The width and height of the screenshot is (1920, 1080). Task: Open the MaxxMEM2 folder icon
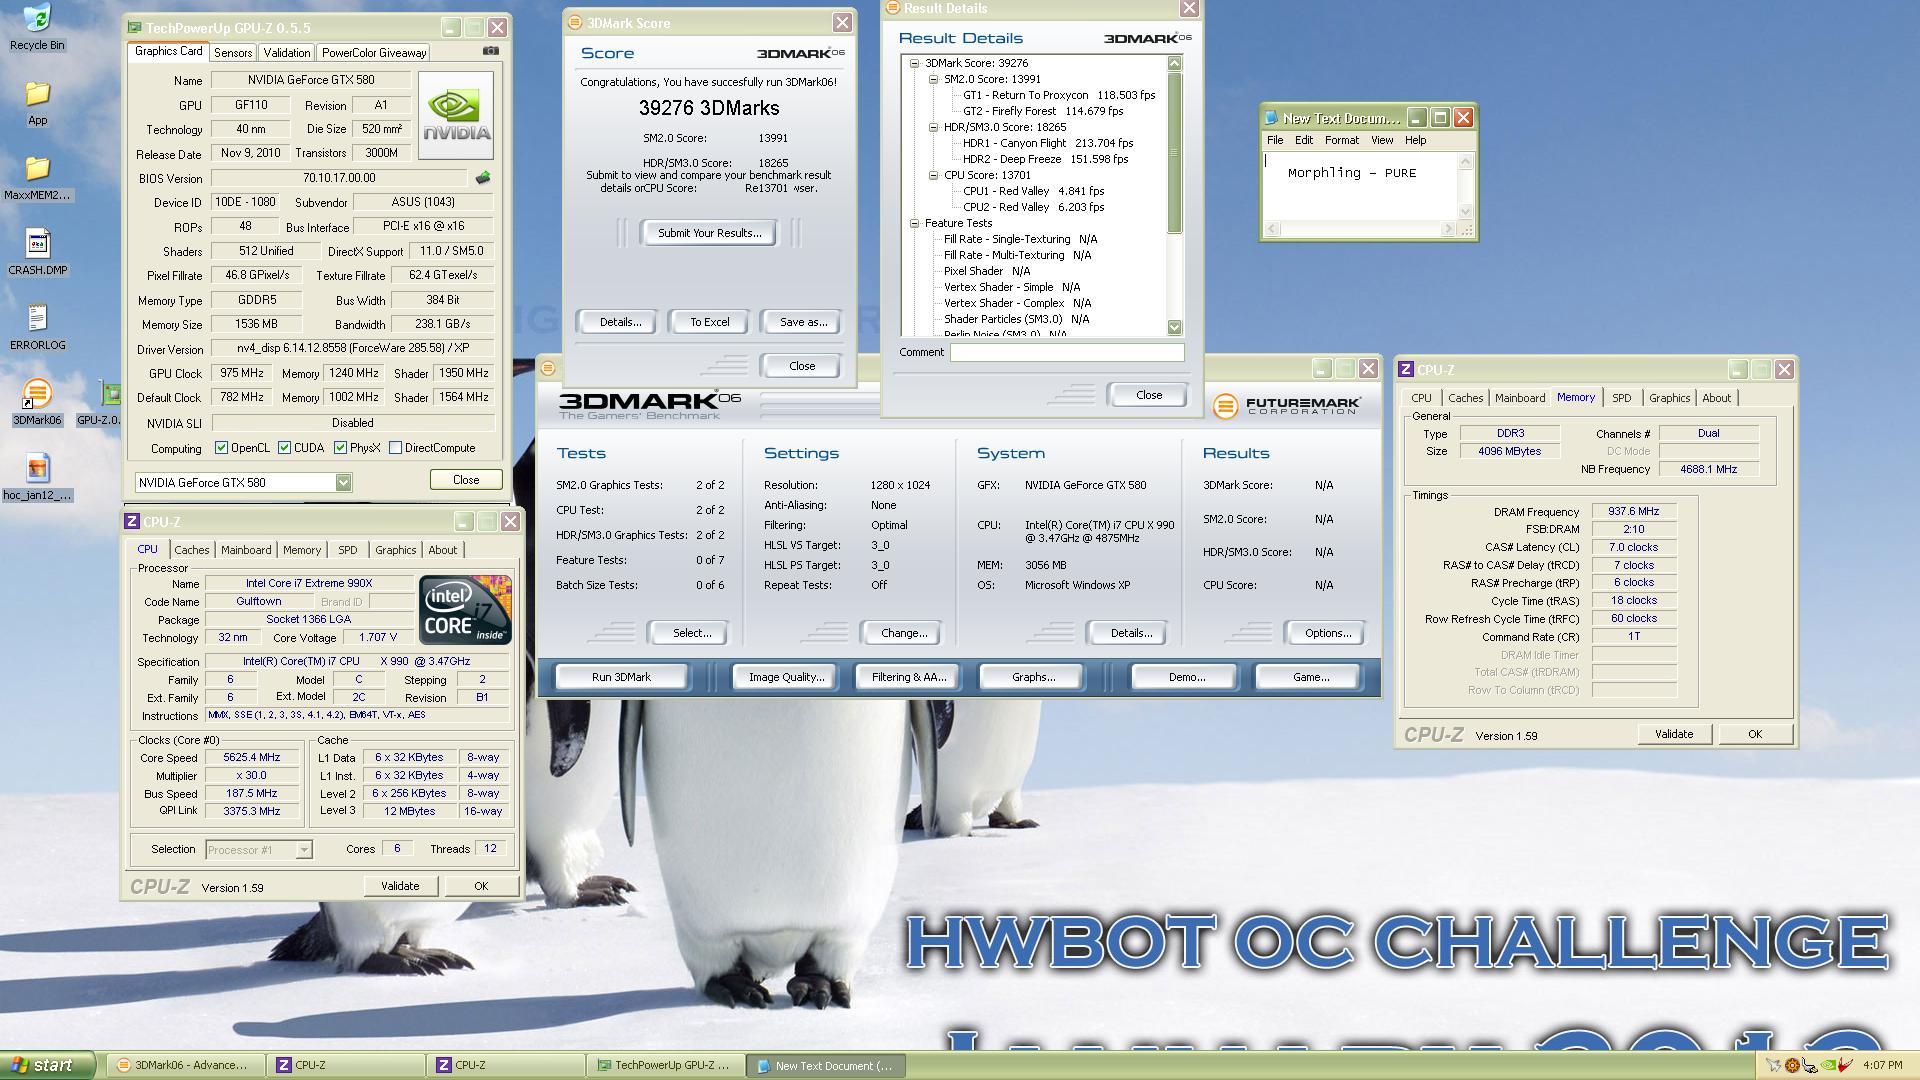37,168
